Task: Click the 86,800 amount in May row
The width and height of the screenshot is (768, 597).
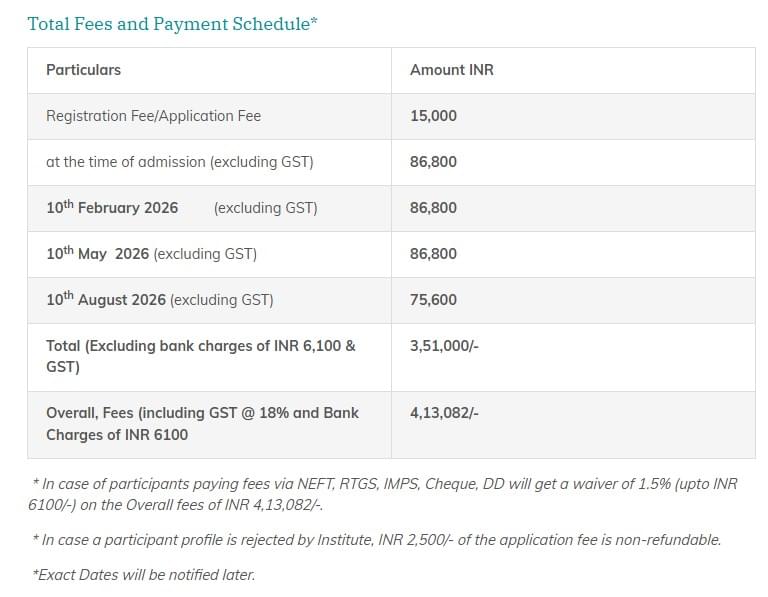Action: click(433, 254)
